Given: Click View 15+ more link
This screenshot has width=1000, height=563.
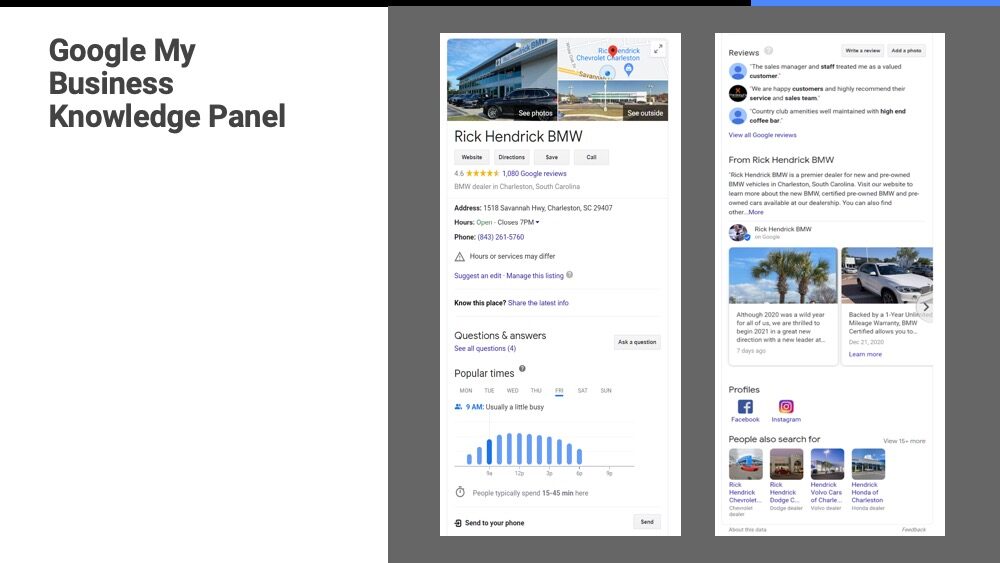Looking at the screenshot, I should click(904, 441).
